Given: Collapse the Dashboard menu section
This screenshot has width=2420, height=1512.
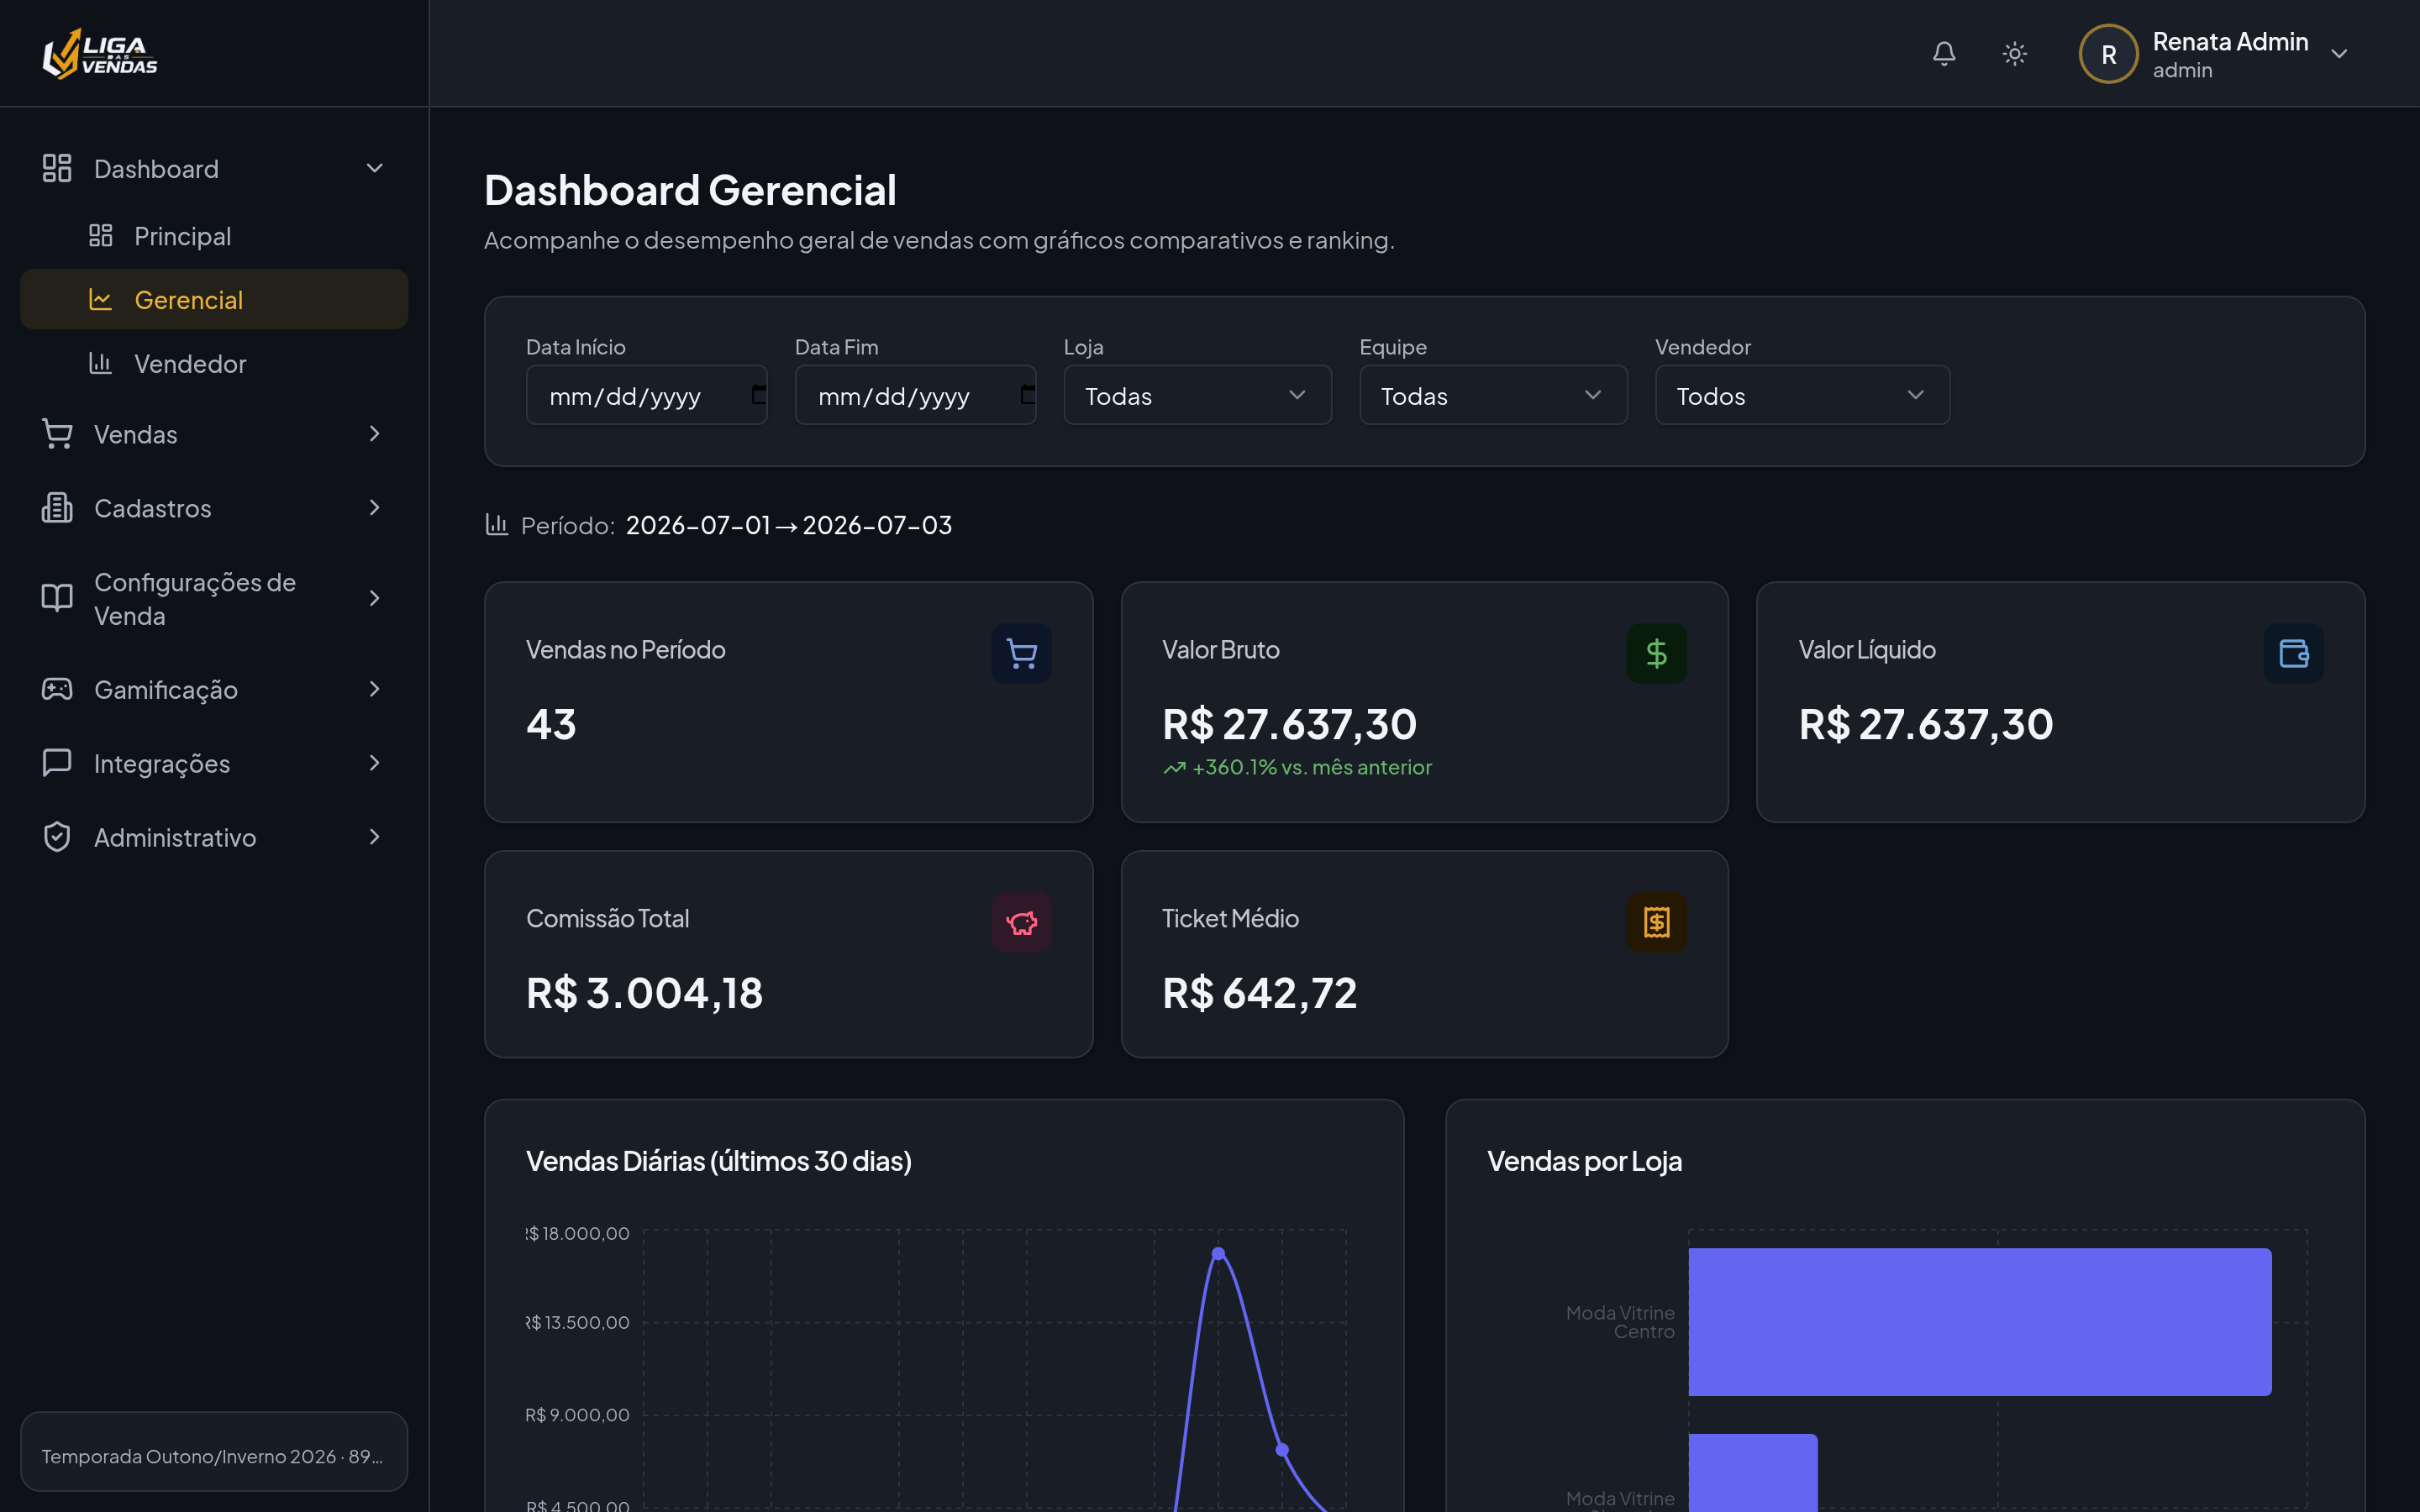Looking at the screenshot, I should tap(375, 168).
